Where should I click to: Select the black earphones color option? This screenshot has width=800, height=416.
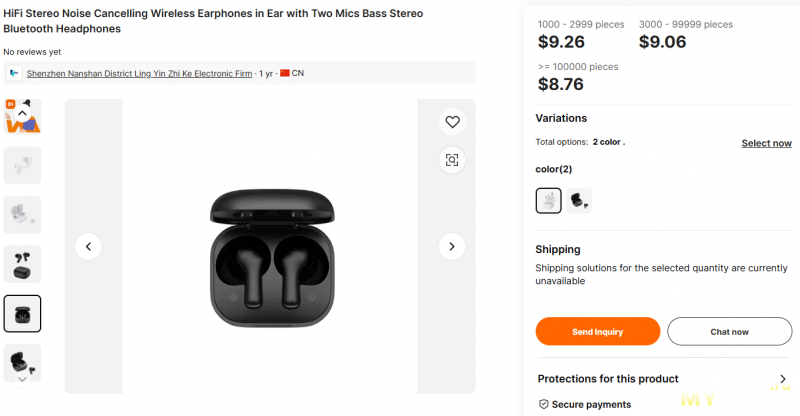(579, 201)
